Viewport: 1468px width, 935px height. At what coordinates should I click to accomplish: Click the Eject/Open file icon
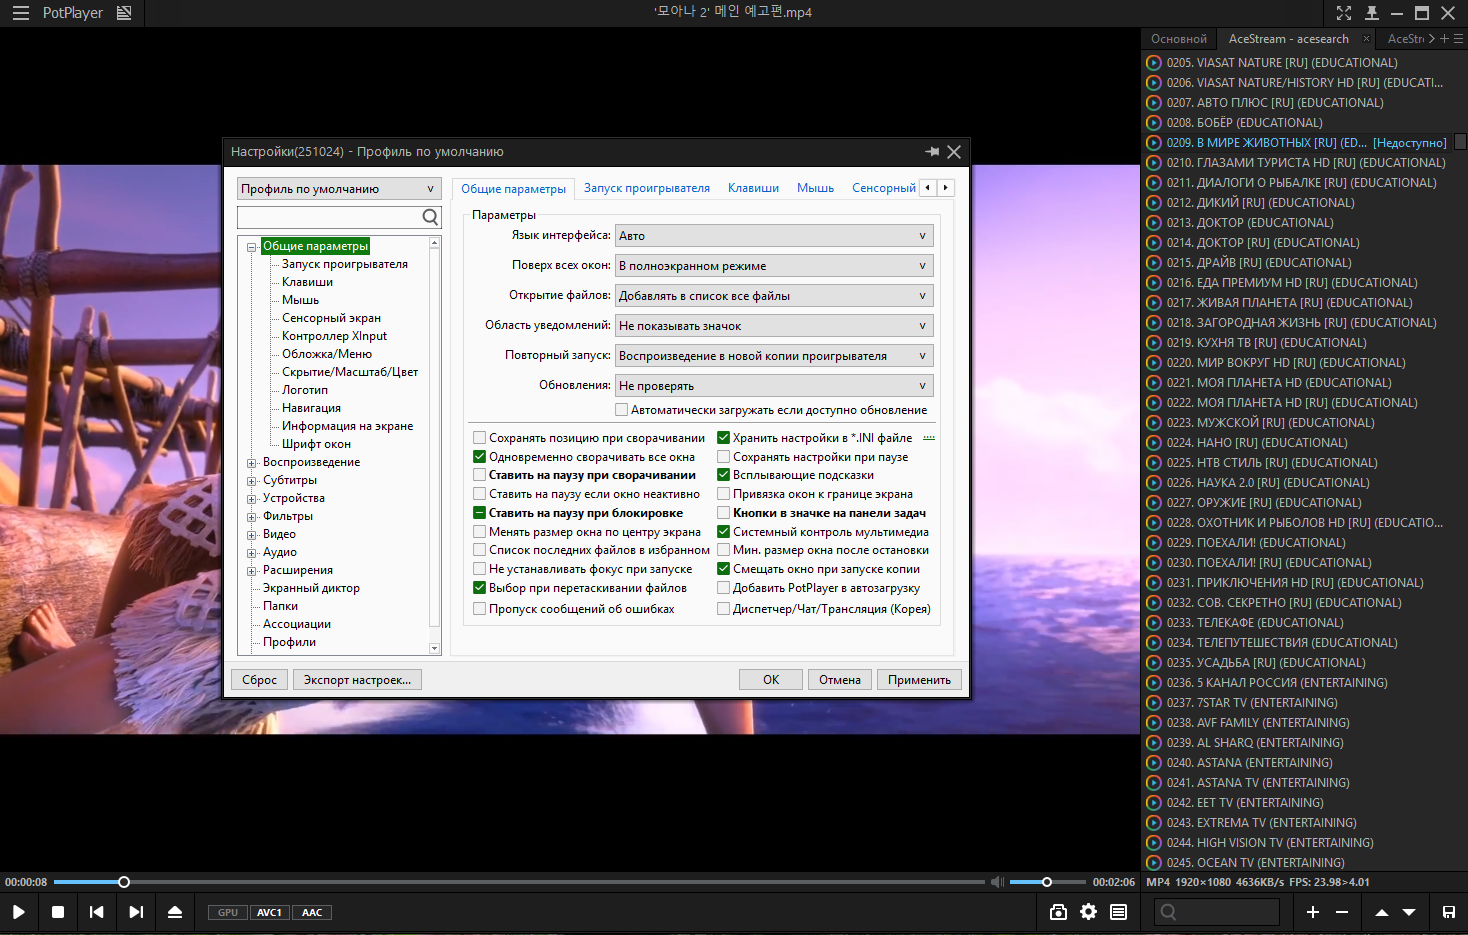tap(175, 912)
